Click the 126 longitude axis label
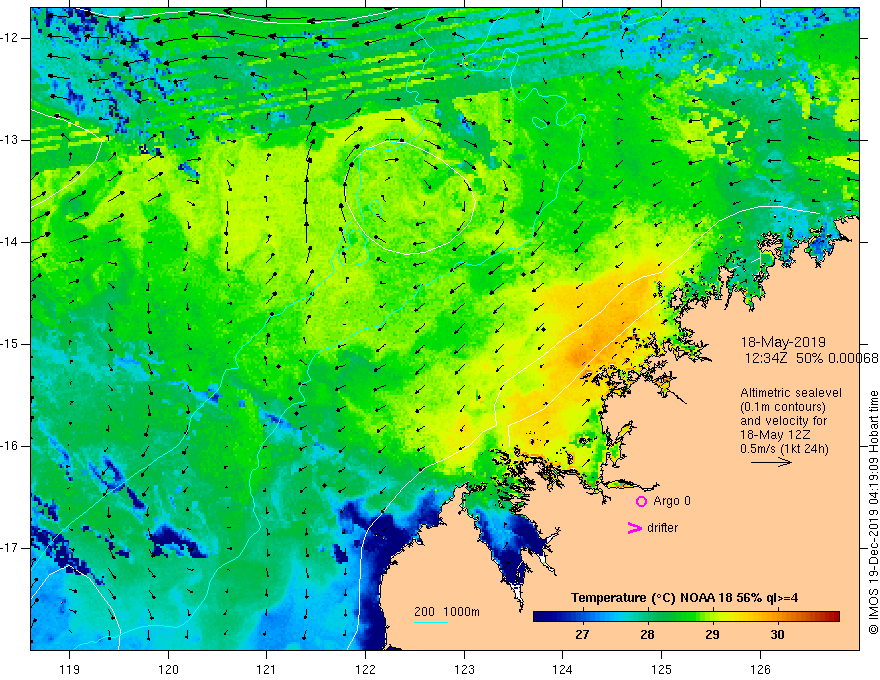 tap(760, 669)
